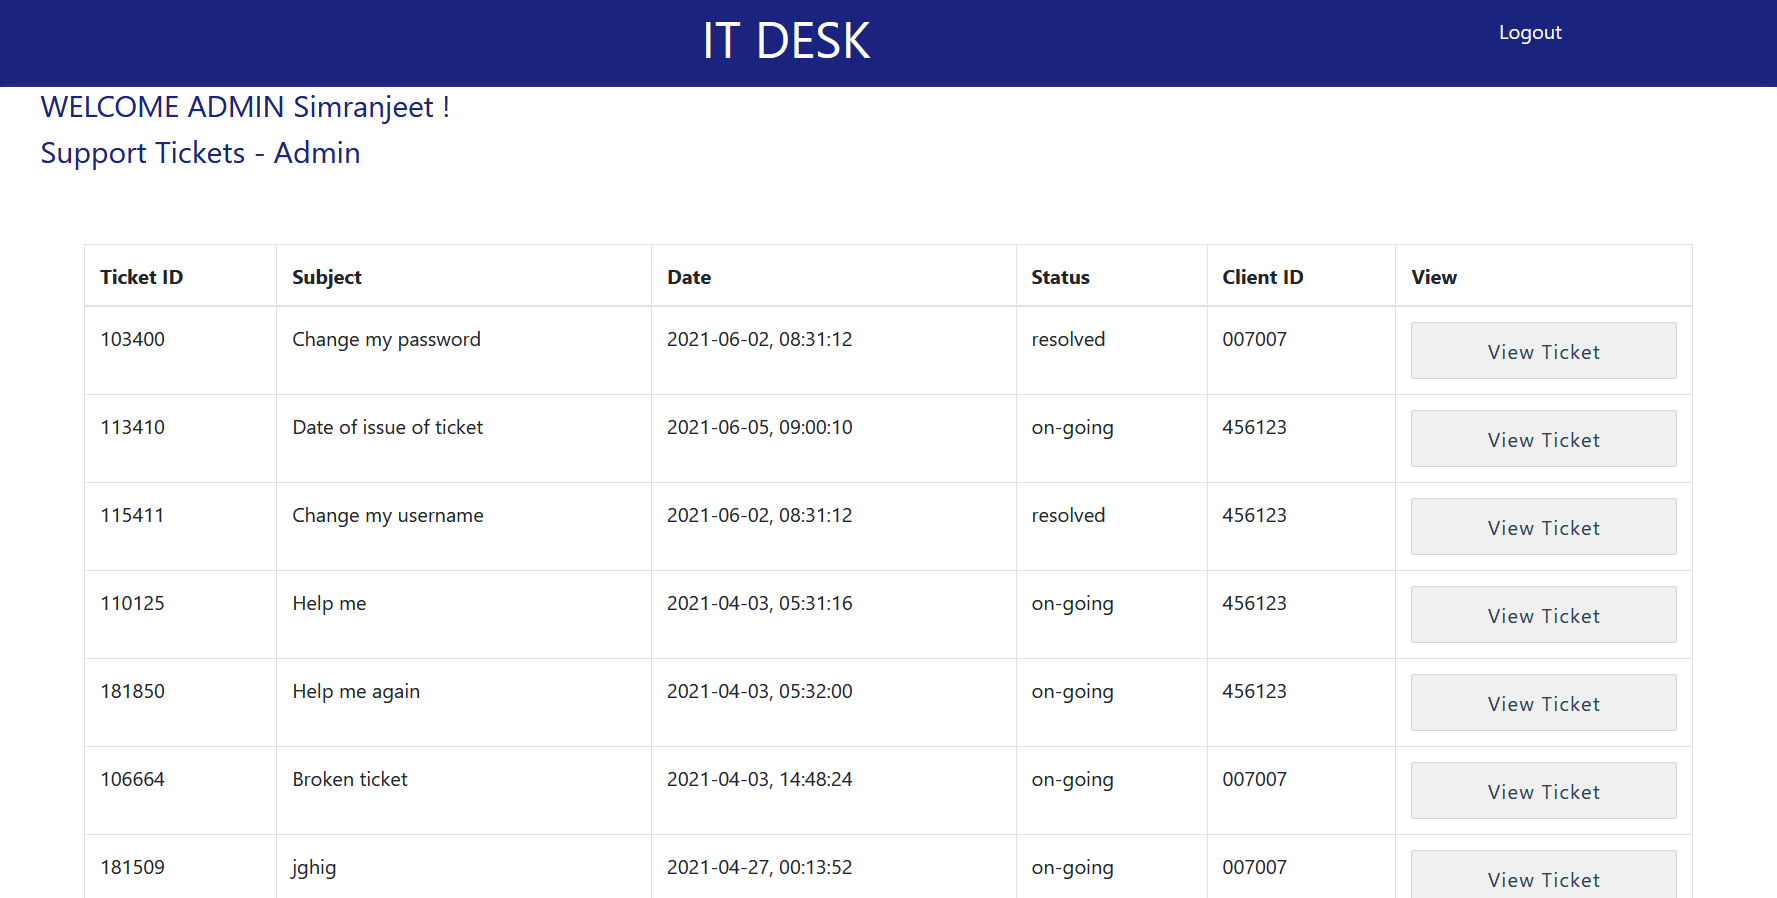1777x898 pixels.
Task: Click subject Date of issue of ticket
Action: click(x=387, y=427)
